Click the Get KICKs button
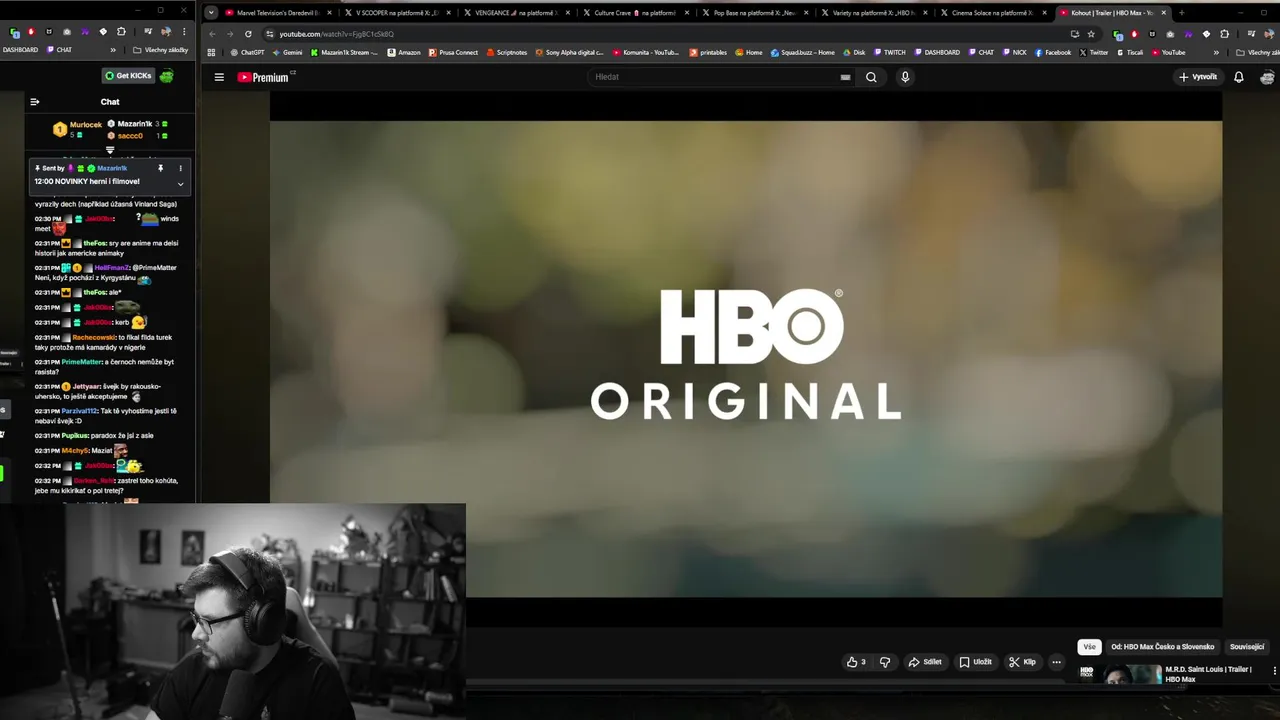This screenshot has width=1280, height=720. (x=128, y=76)
